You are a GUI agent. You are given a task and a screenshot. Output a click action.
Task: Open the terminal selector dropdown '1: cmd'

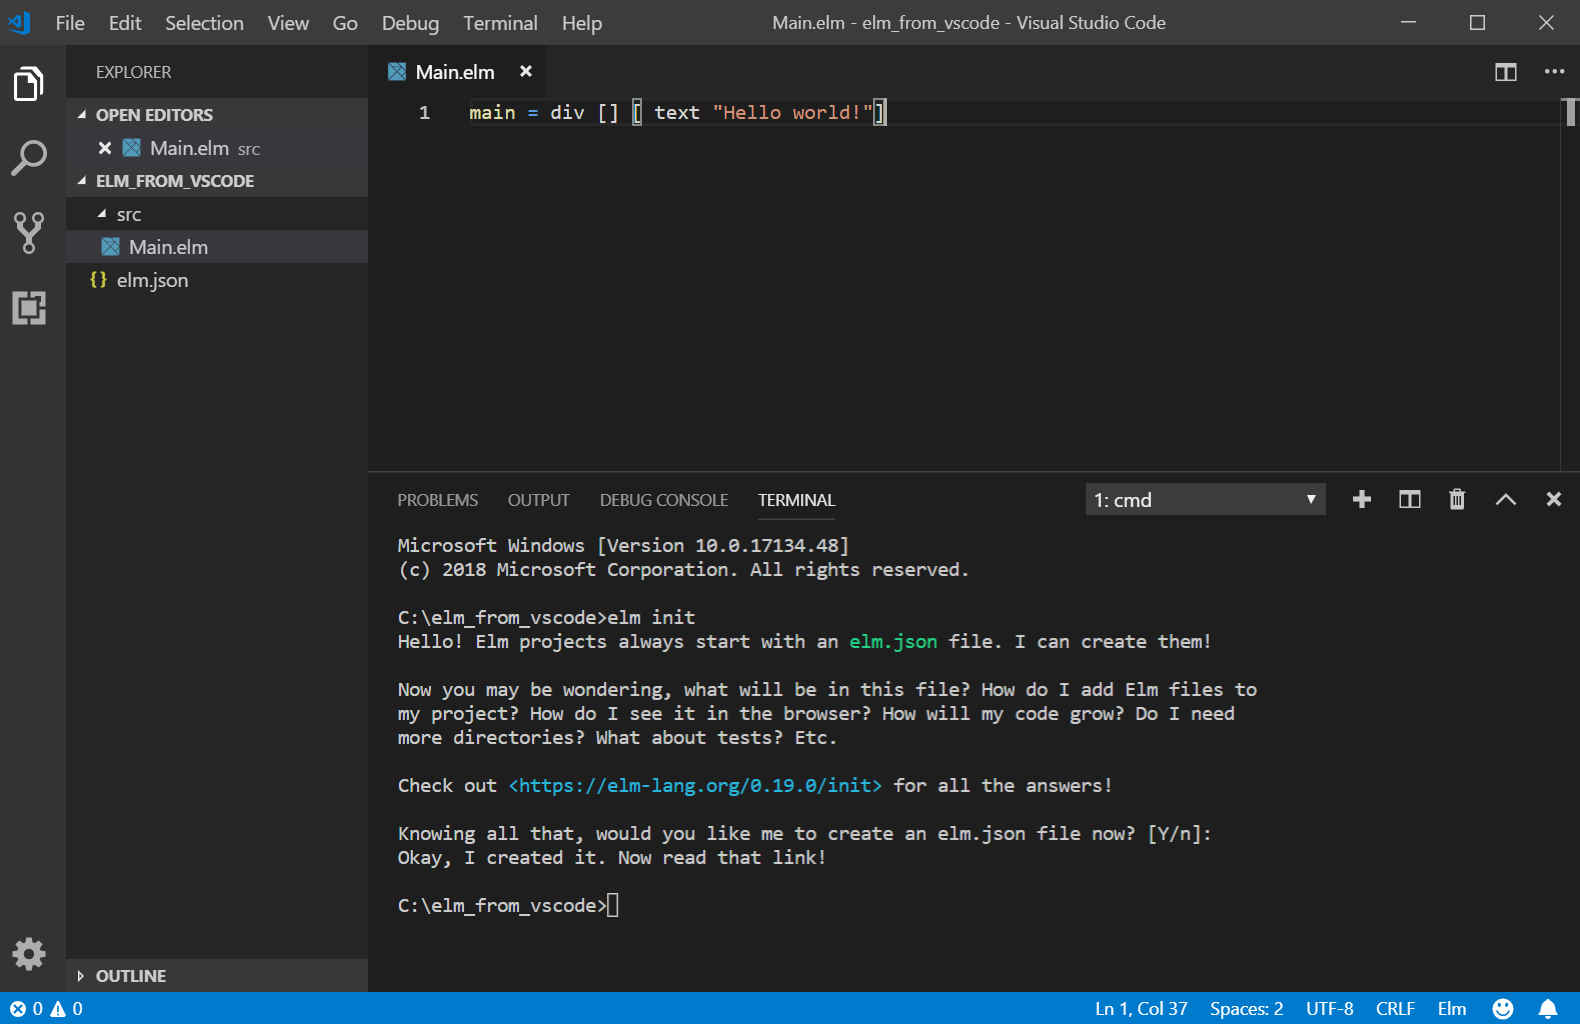pyautogui.click(x=1205, y=499)
